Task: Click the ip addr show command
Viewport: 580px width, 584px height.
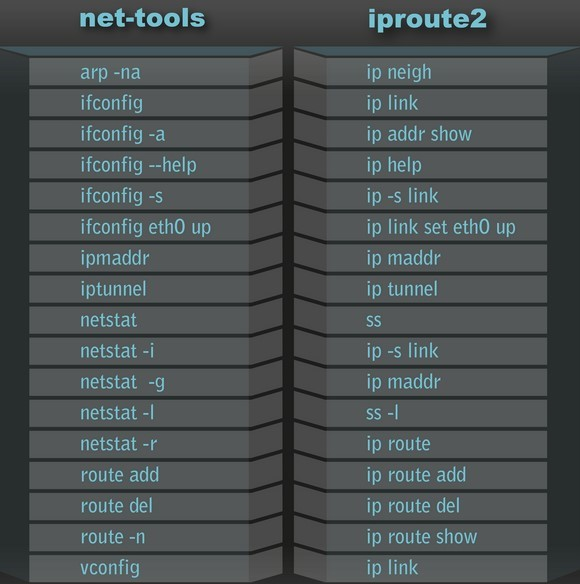Action: (419, 134)
